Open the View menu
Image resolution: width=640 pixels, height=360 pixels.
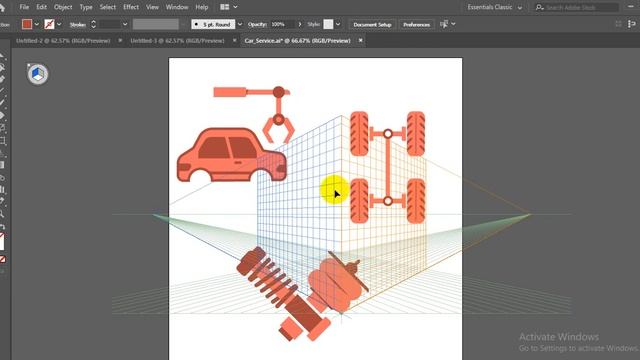coord(152,7)
